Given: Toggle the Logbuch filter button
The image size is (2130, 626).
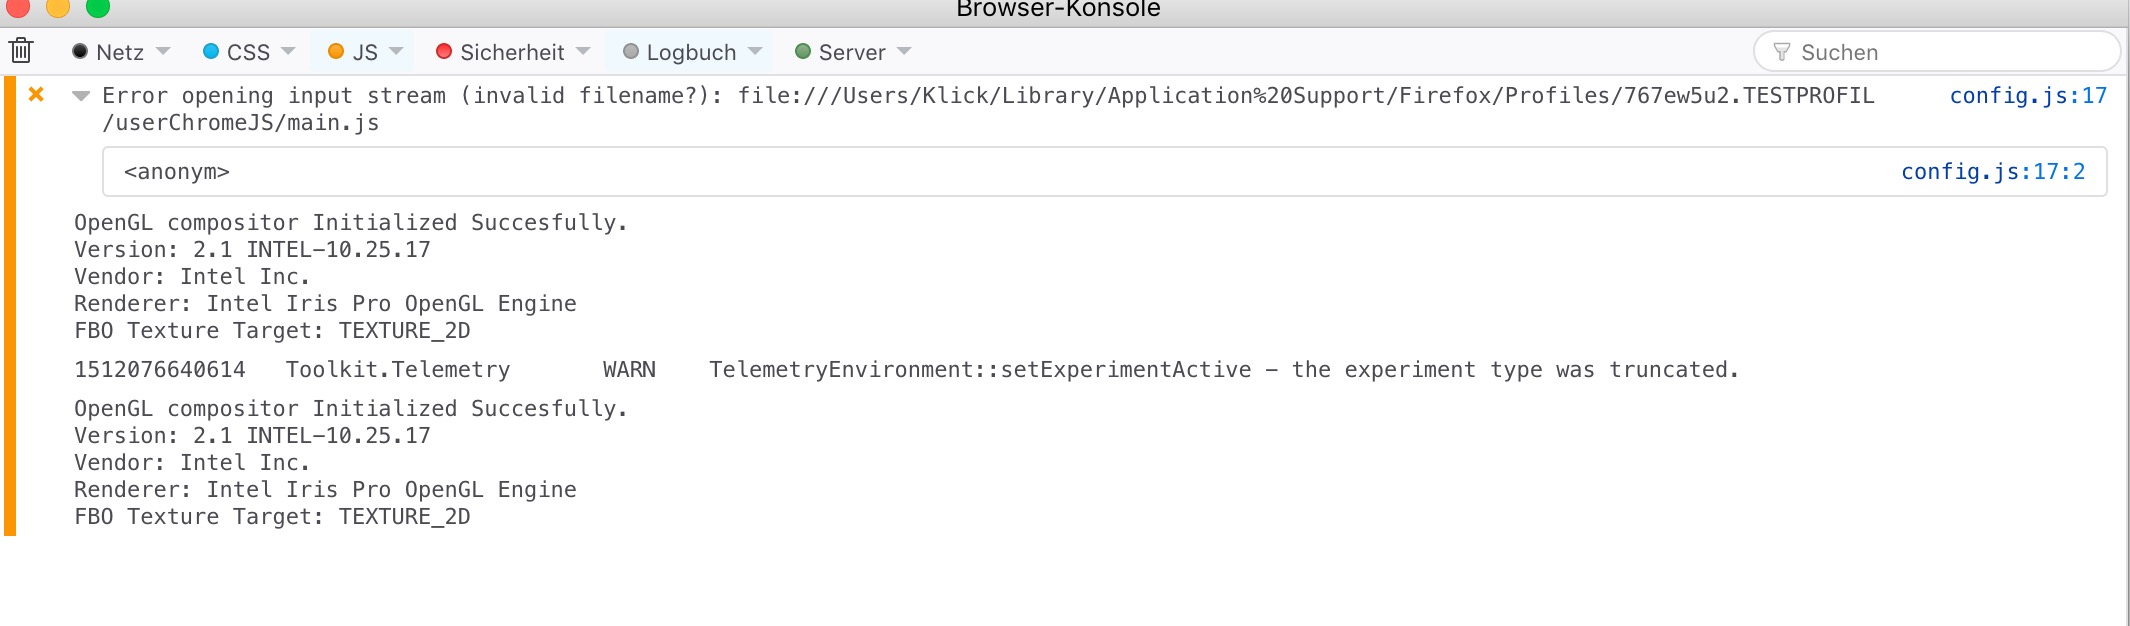Looking at the screenshot, I should click(x=680, y=52).
